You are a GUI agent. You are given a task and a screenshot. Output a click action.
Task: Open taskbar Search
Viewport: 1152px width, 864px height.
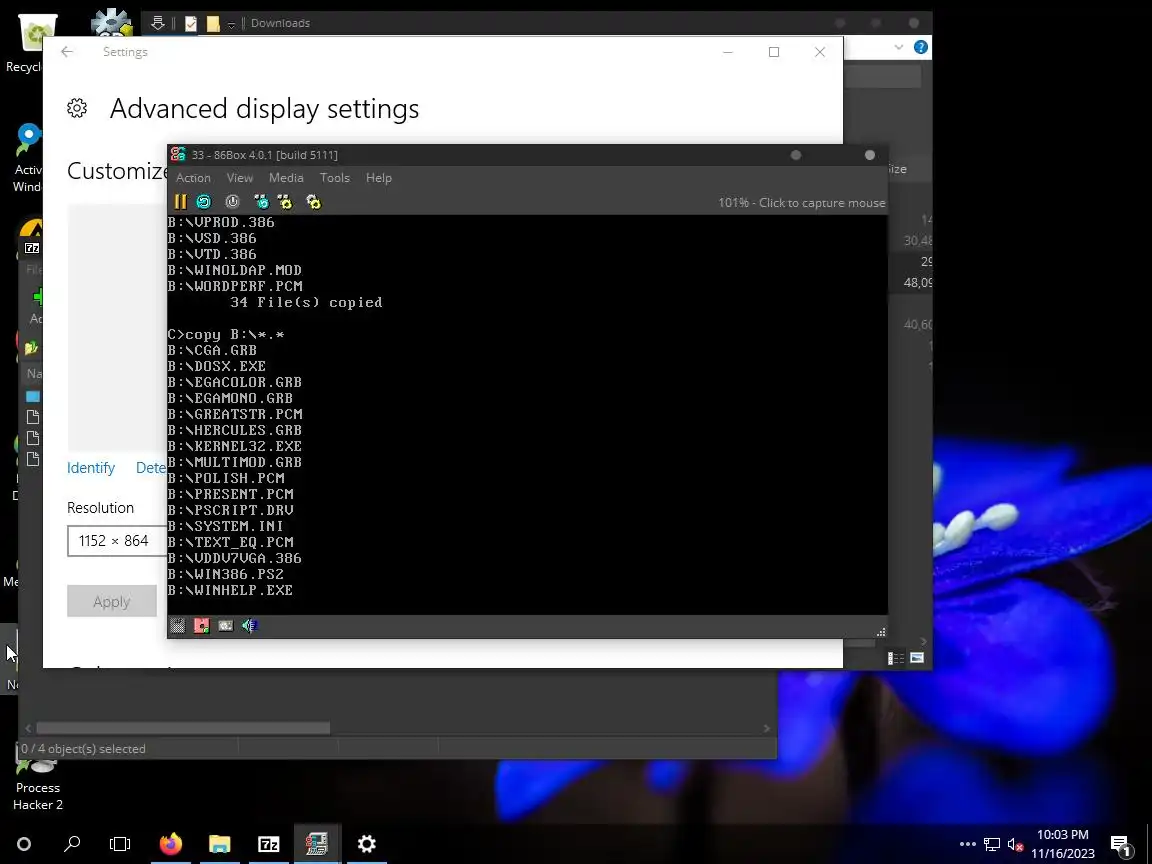click(72, 844)
